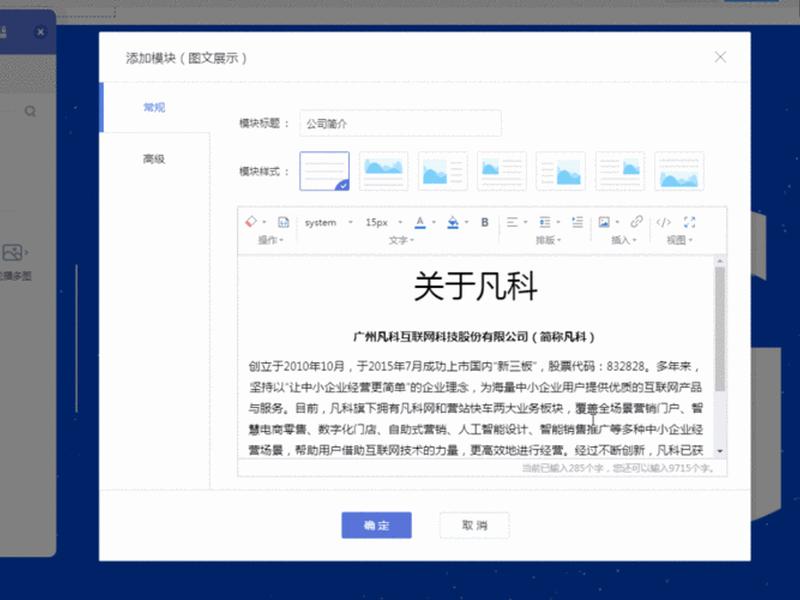This screenshot has height=600, width=800.
Task: Switch to the 高级 tab
Action: 154,159
